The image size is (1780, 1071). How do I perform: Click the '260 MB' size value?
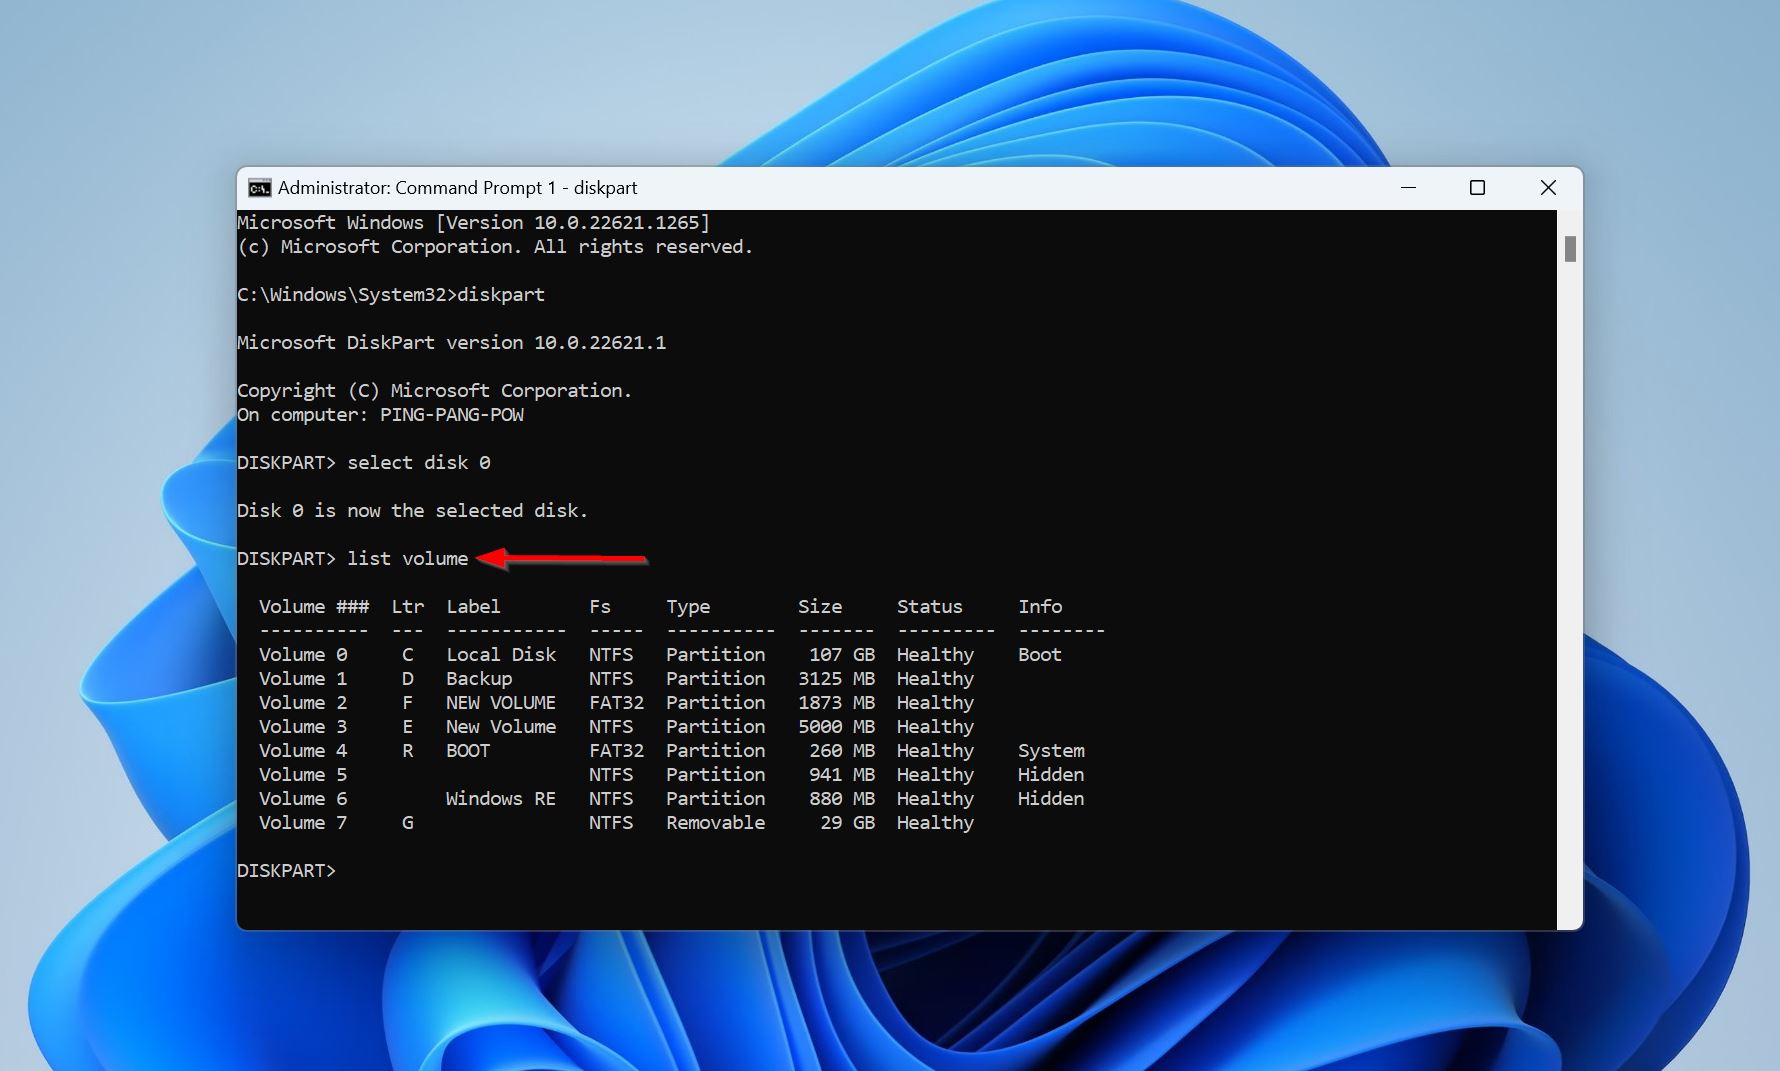pos(842,751)
